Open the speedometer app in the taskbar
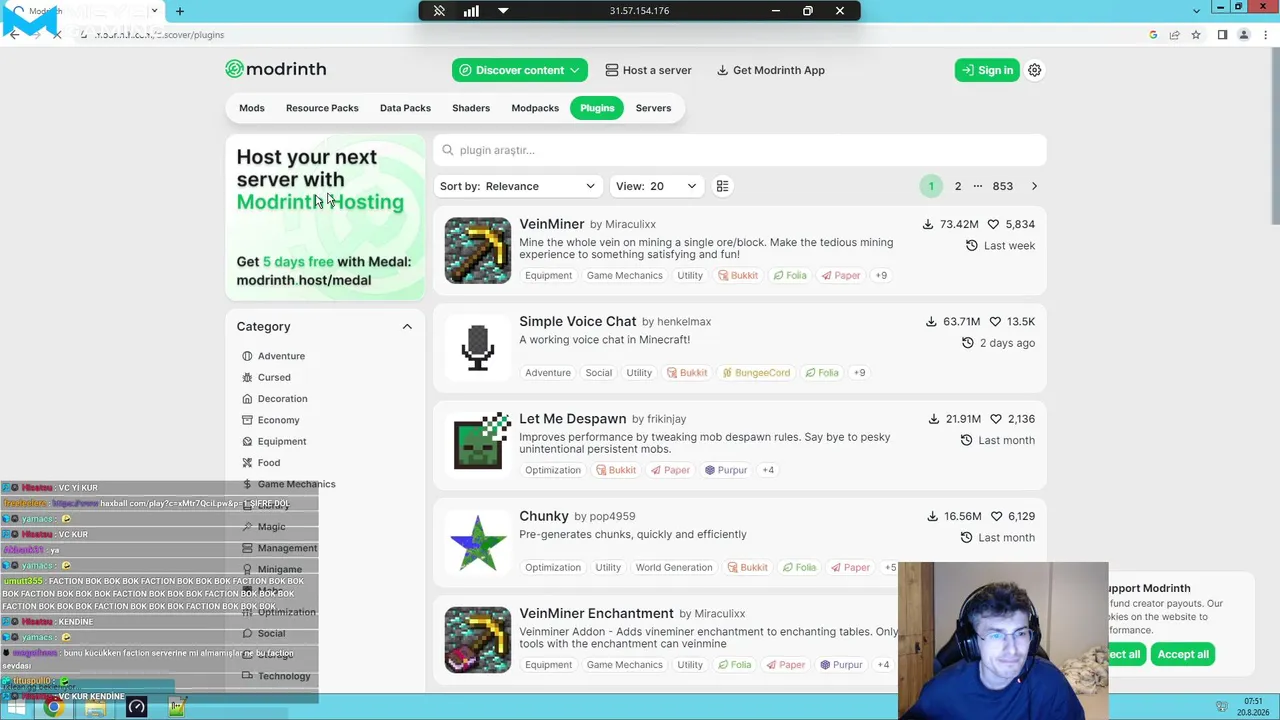This screenshot has height=720, width=1280. tap(137, 708)
